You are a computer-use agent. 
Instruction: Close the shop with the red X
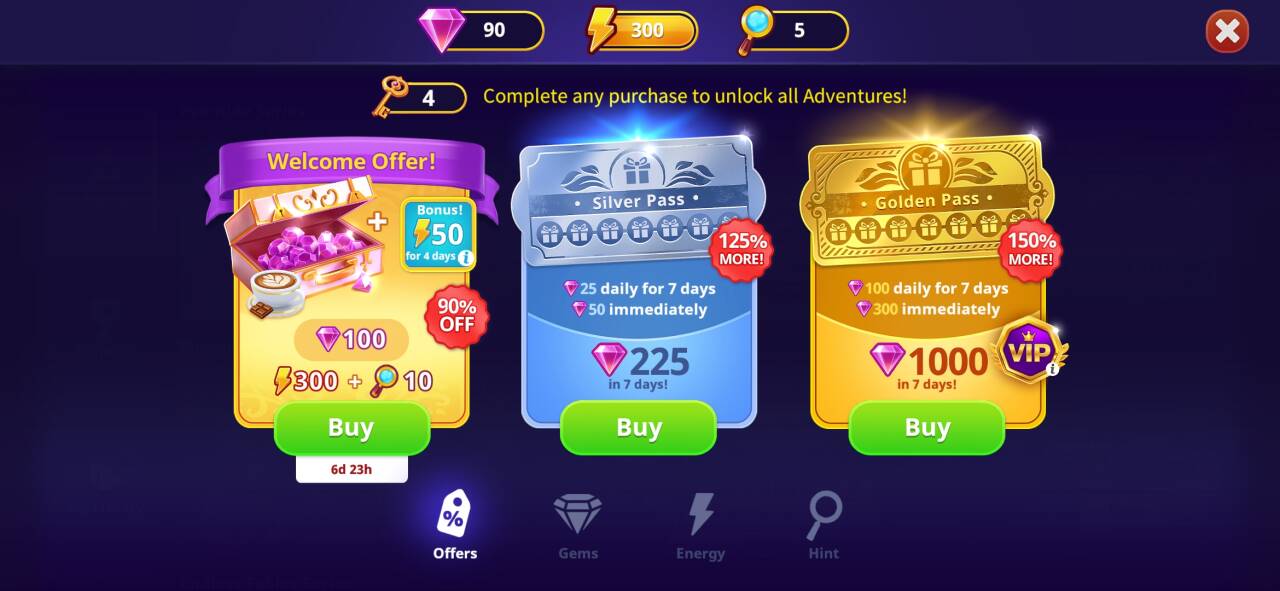coord(1227,32)
